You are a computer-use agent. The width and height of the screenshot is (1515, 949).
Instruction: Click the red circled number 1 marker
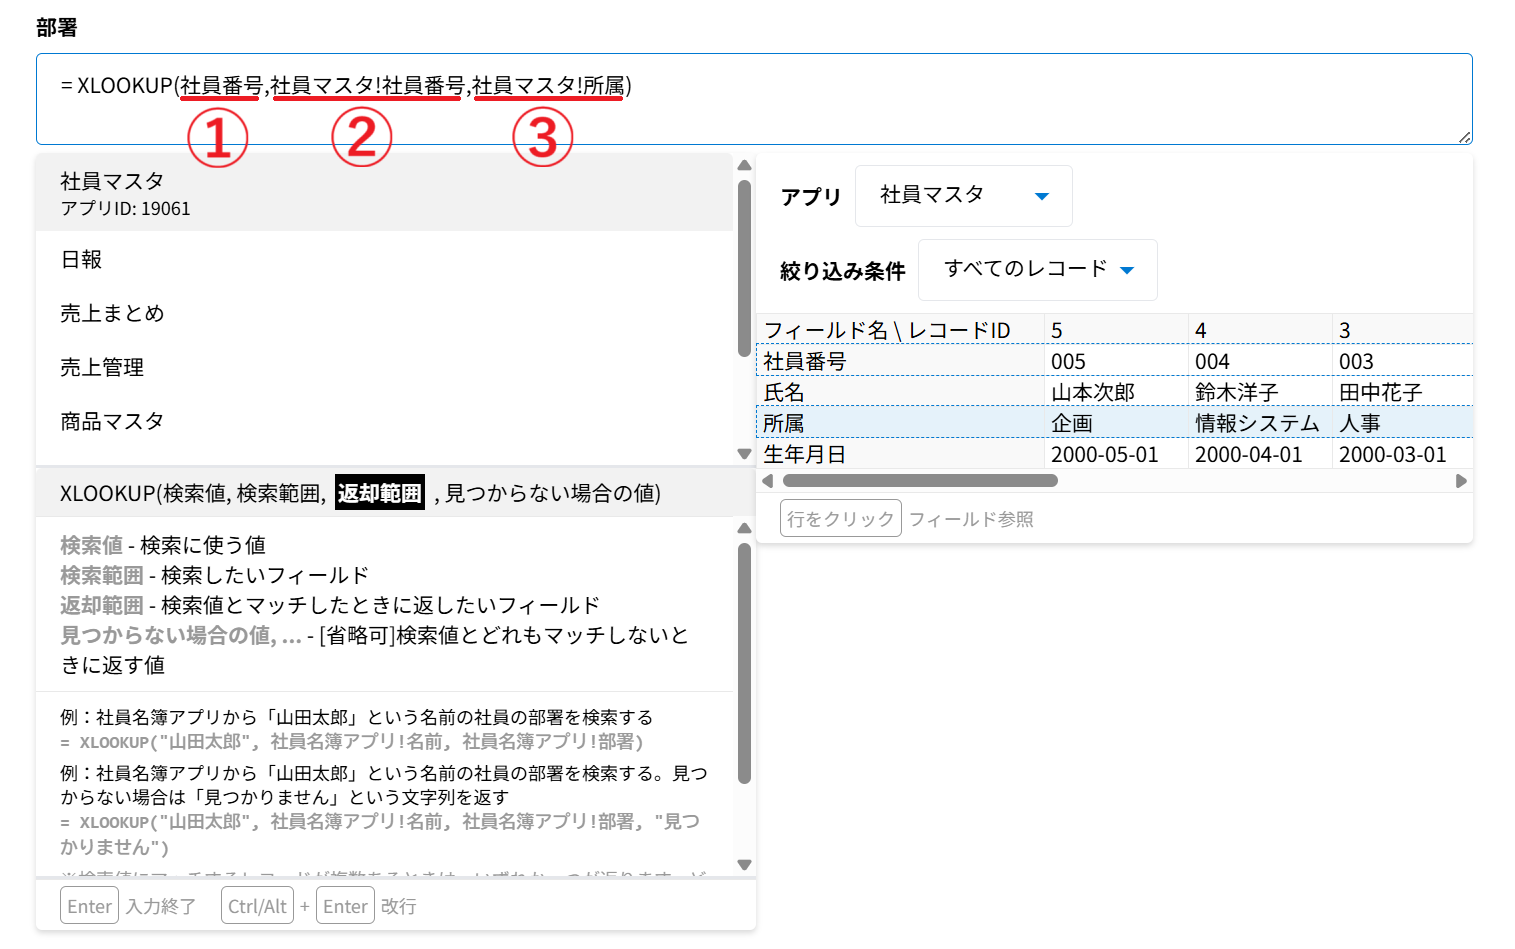tap(217, 138)
